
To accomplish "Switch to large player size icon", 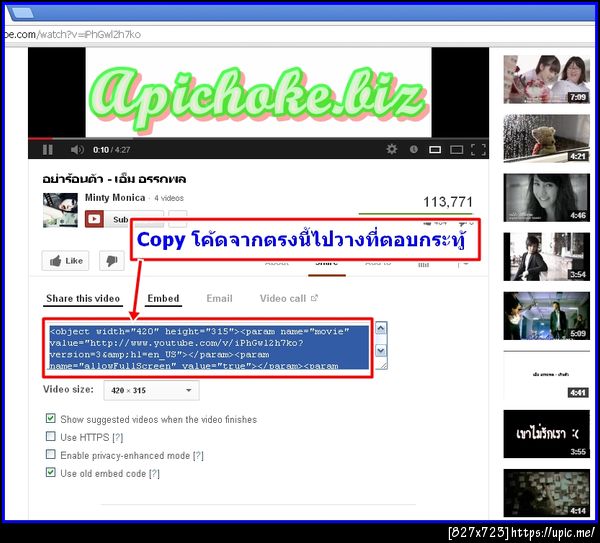I will pyautogui.click(x=457, y=150).
